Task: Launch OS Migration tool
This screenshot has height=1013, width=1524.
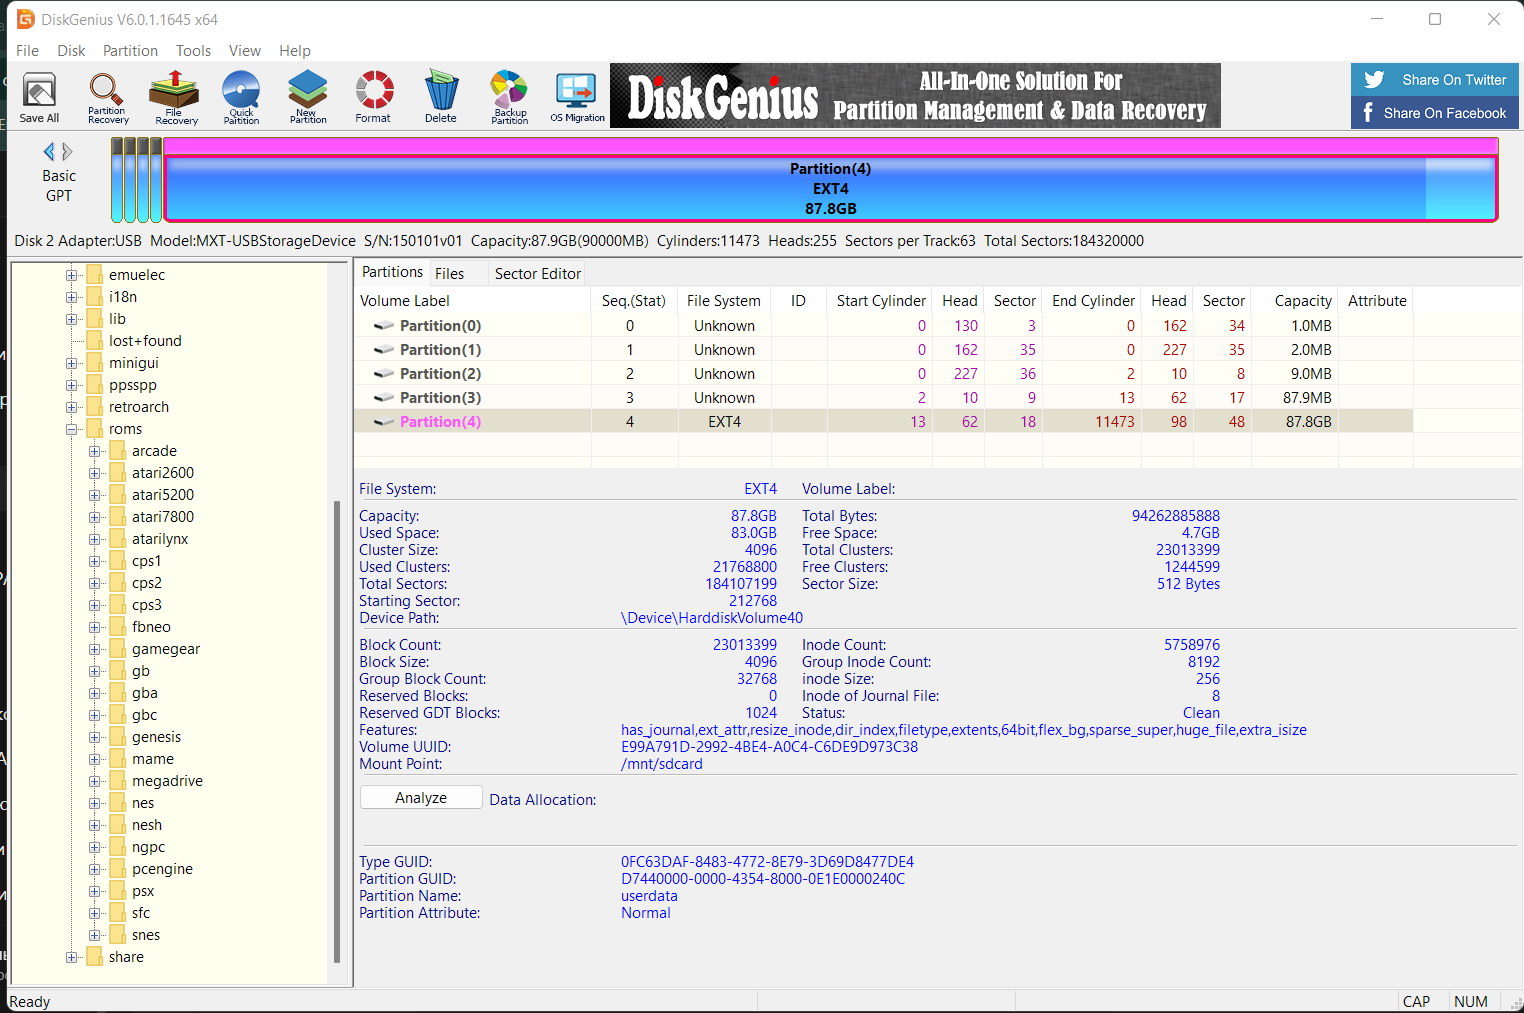Action: [x=577, y=97]
